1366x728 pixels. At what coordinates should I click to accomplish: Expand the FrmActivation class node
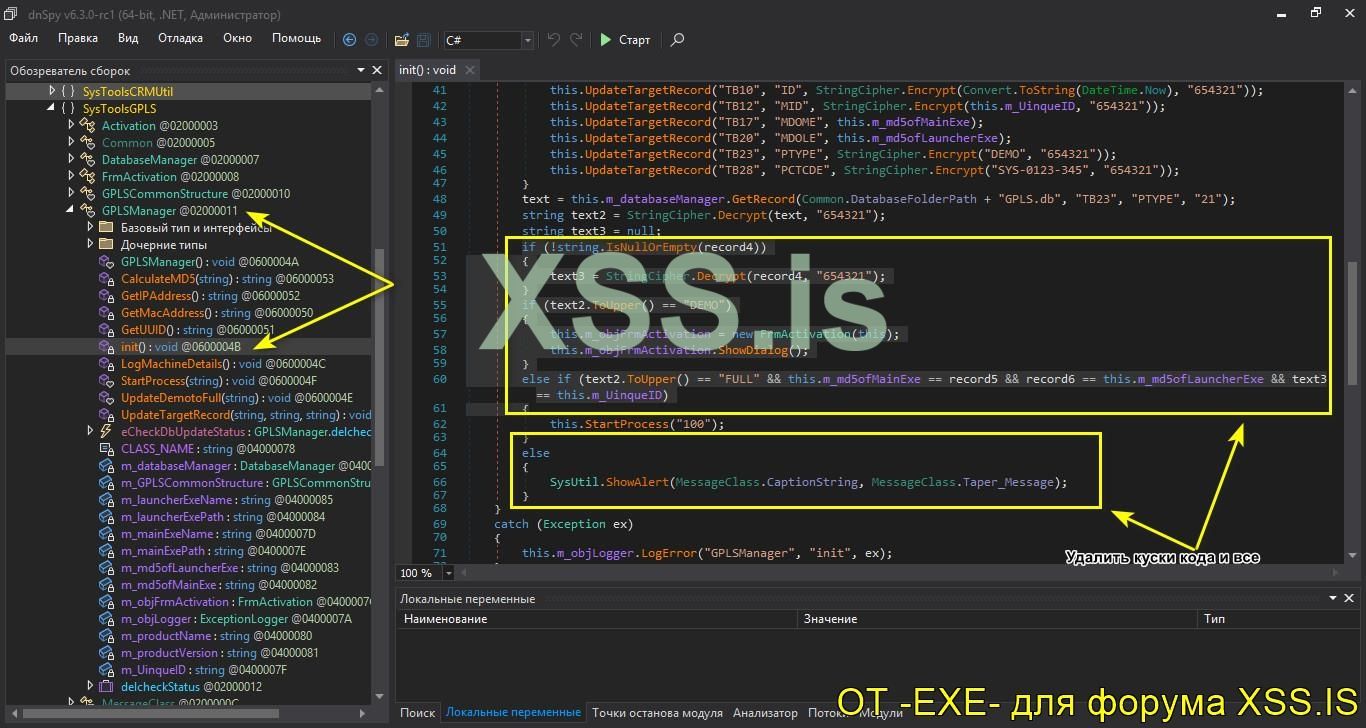(x=71, y=176)
